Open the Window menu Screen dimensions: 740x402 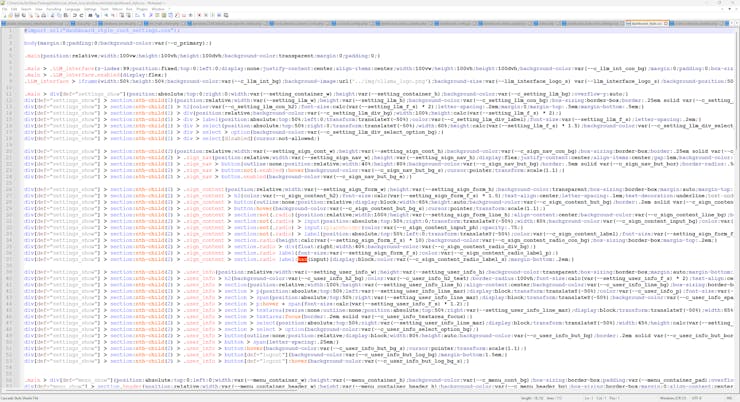(x=158, y=9)
